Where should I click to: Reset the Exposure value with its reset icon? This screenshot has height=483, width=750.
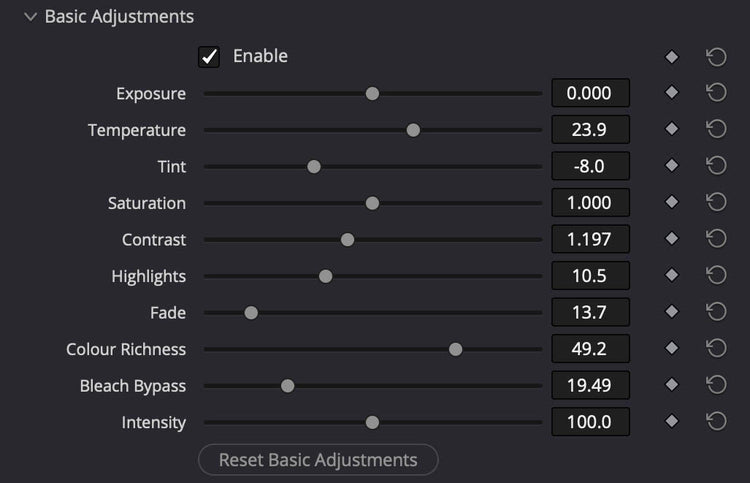pos(716,93)
